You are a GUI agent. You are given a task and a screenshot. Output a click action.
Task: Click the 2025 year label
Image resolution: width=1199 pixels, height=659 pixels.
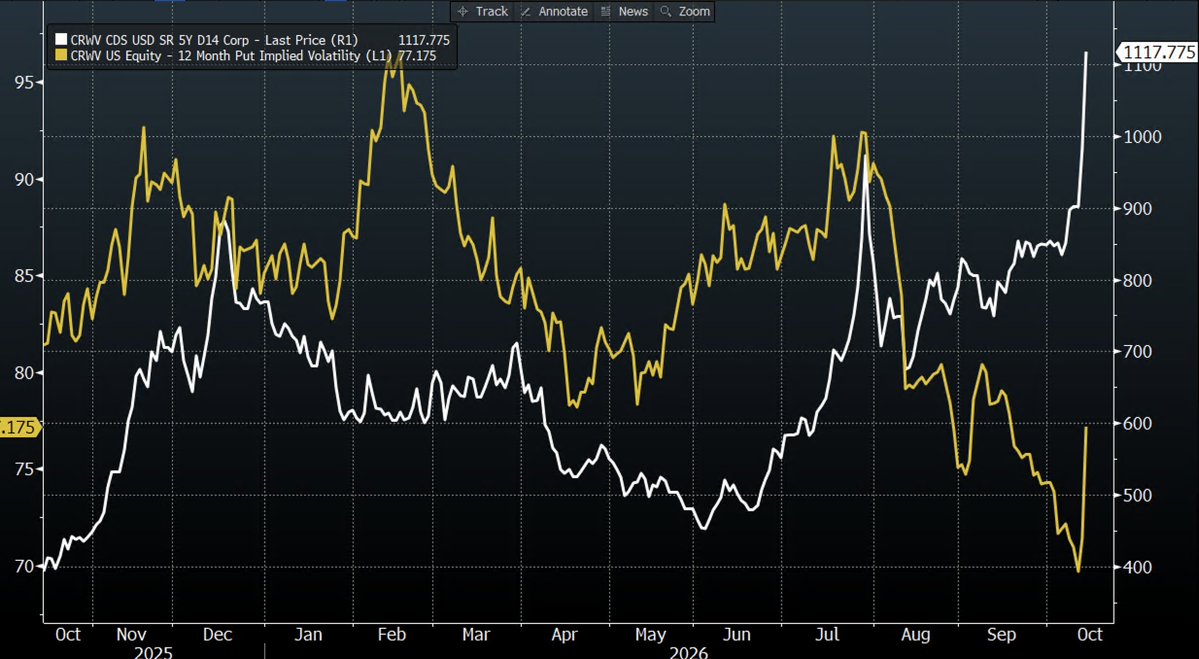(x=153, y=652)
